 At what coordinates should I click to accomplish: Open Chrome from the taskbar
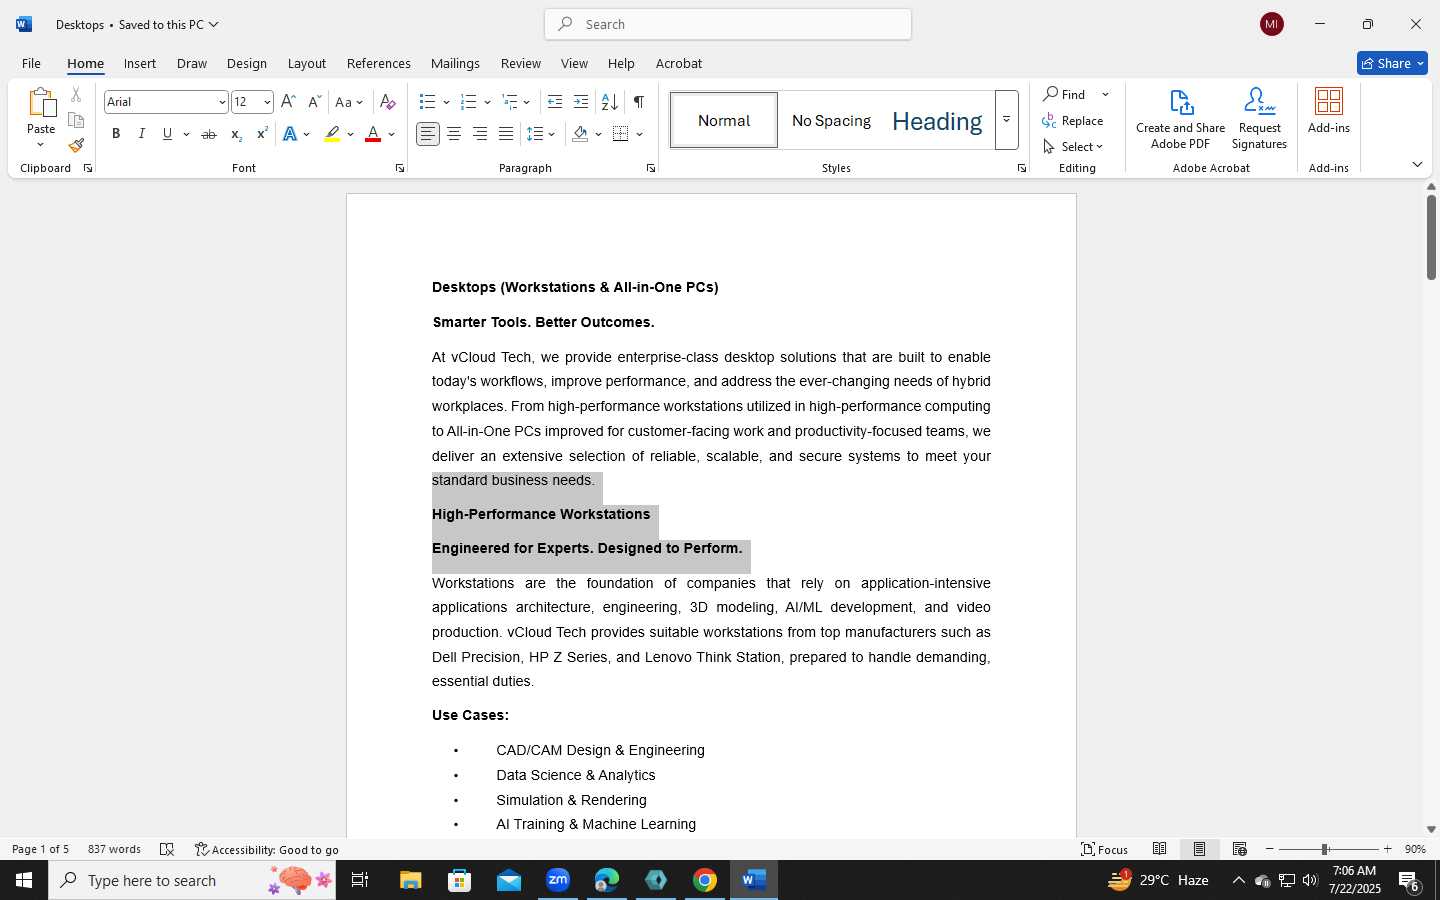point(705,880)
